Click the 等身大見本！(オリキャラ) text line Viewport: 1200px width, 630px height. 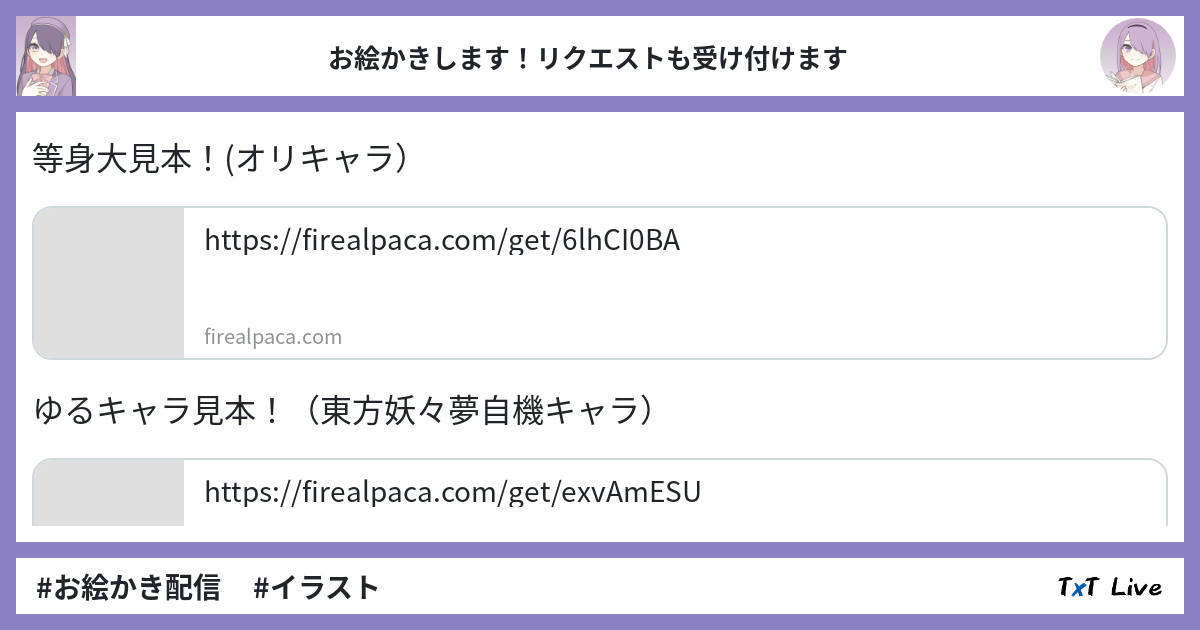pos(220,159)
